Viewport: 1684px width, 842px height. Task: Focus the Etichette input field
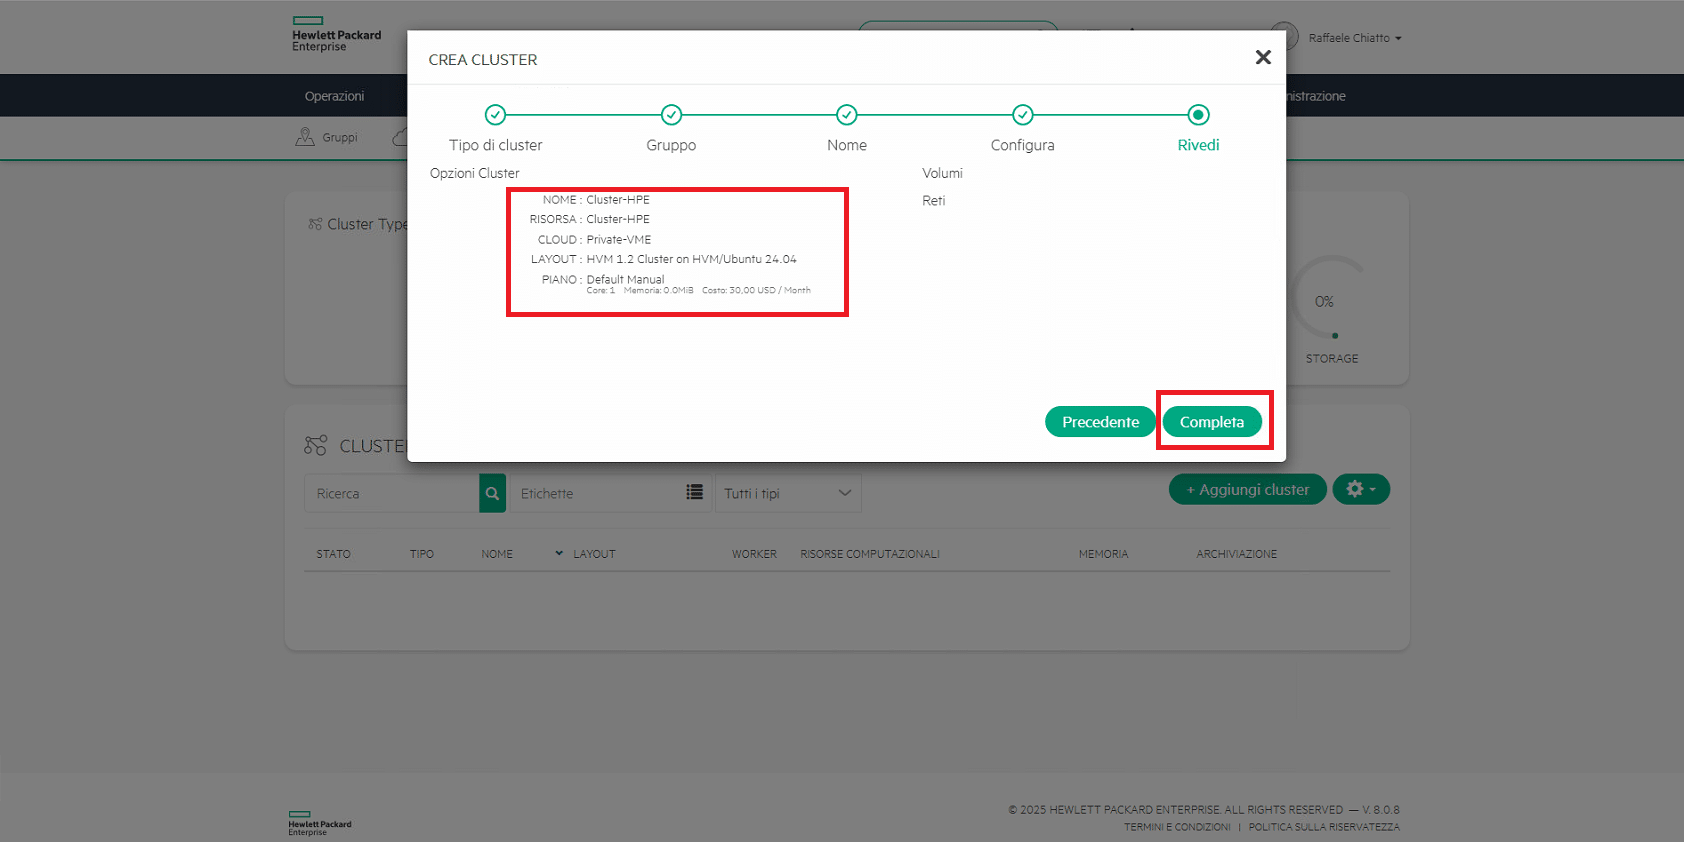[x=597, y=493]
